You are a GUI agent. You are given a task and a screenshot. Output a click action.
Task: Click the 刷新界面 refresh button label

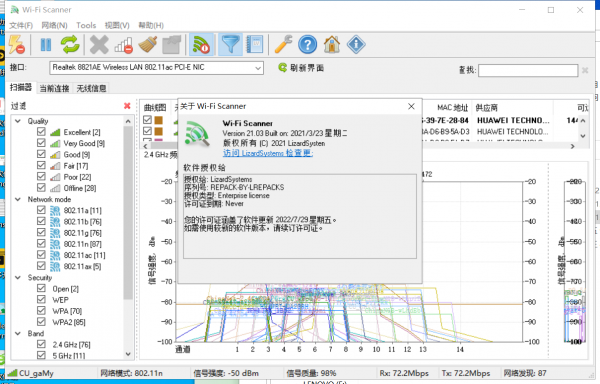pyautogui.click(x=307, y=68)
